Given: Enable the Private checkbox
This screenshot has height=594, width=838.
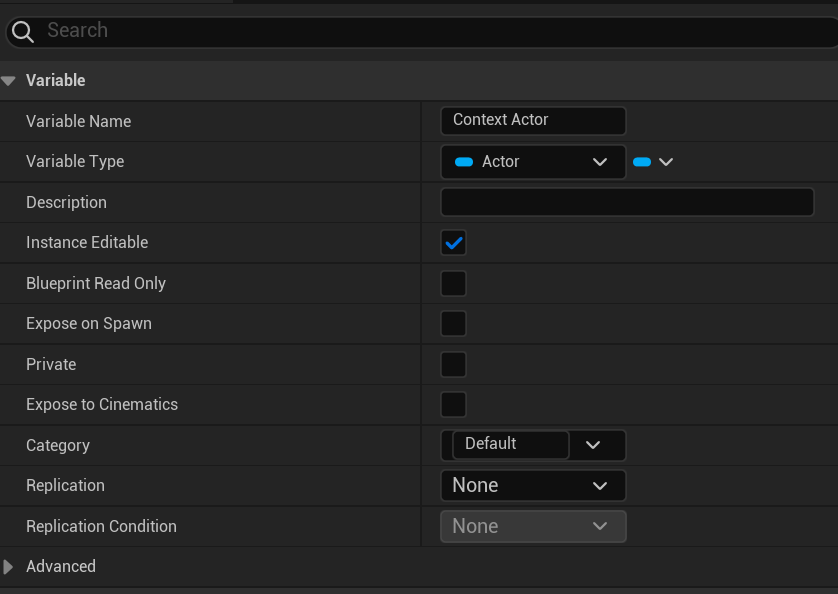Looking at the screenshot, I should 453,364.
